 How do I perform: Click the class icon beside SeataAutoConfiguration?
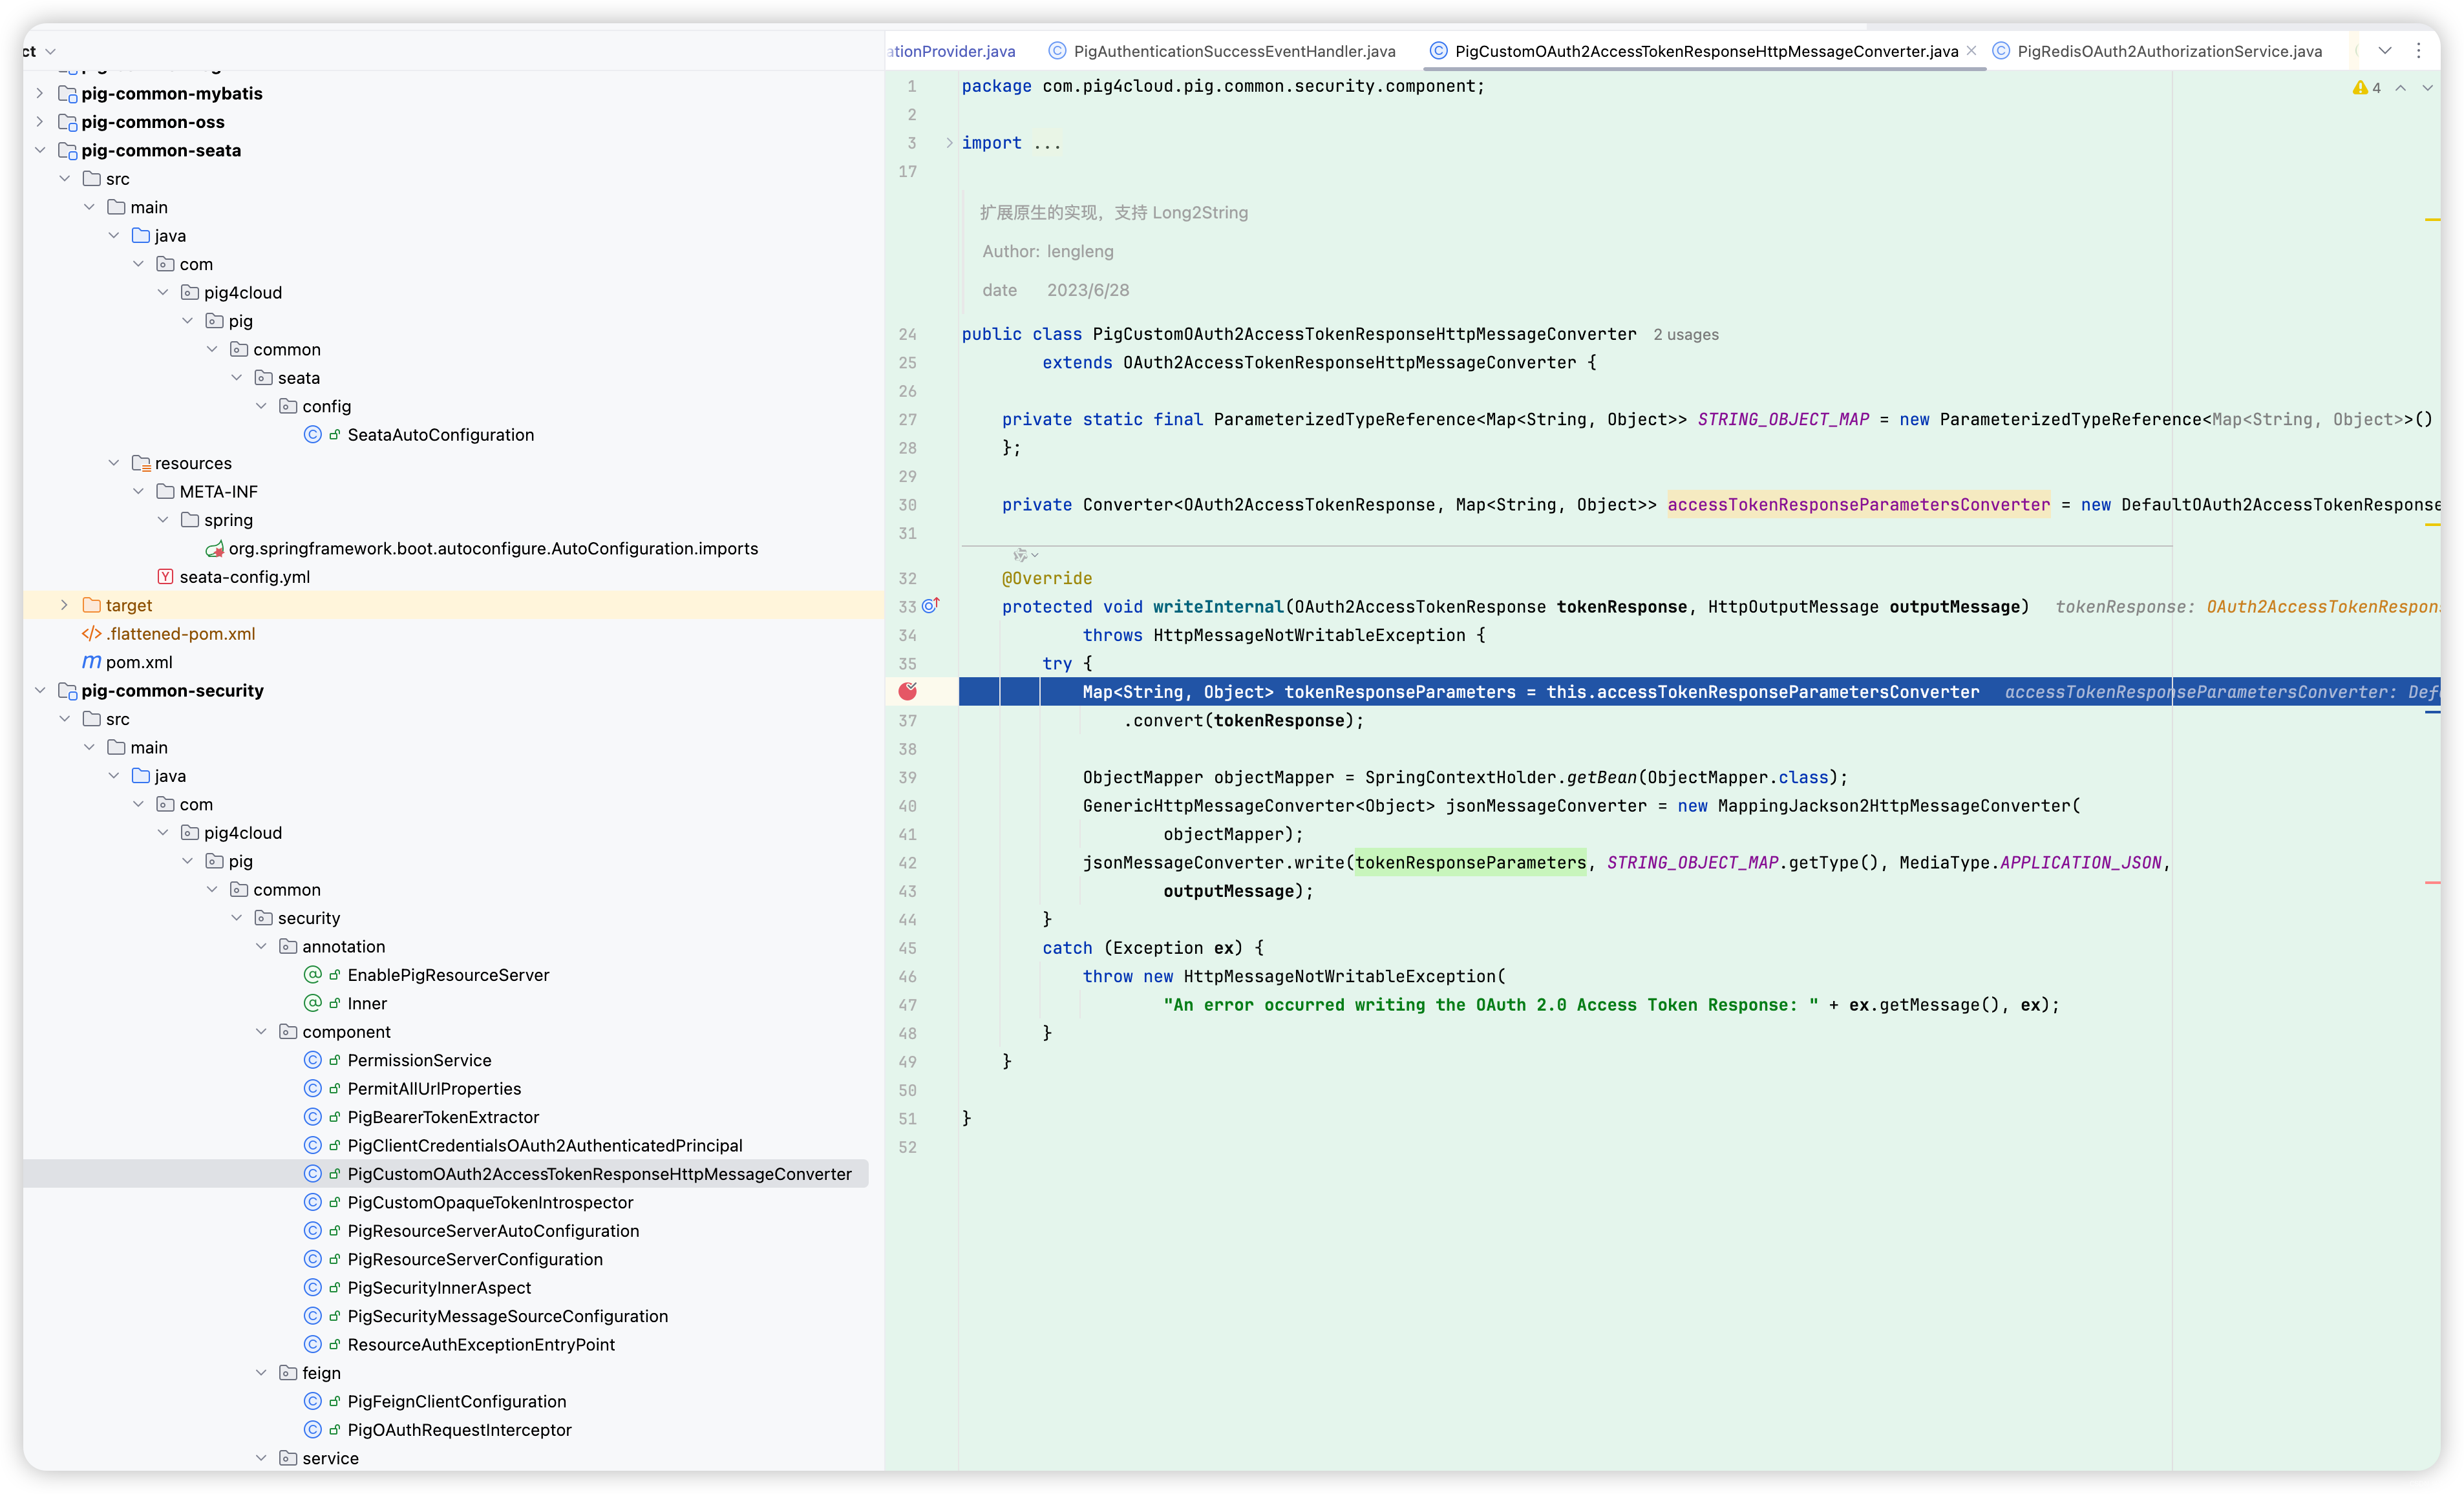(313, 435)
